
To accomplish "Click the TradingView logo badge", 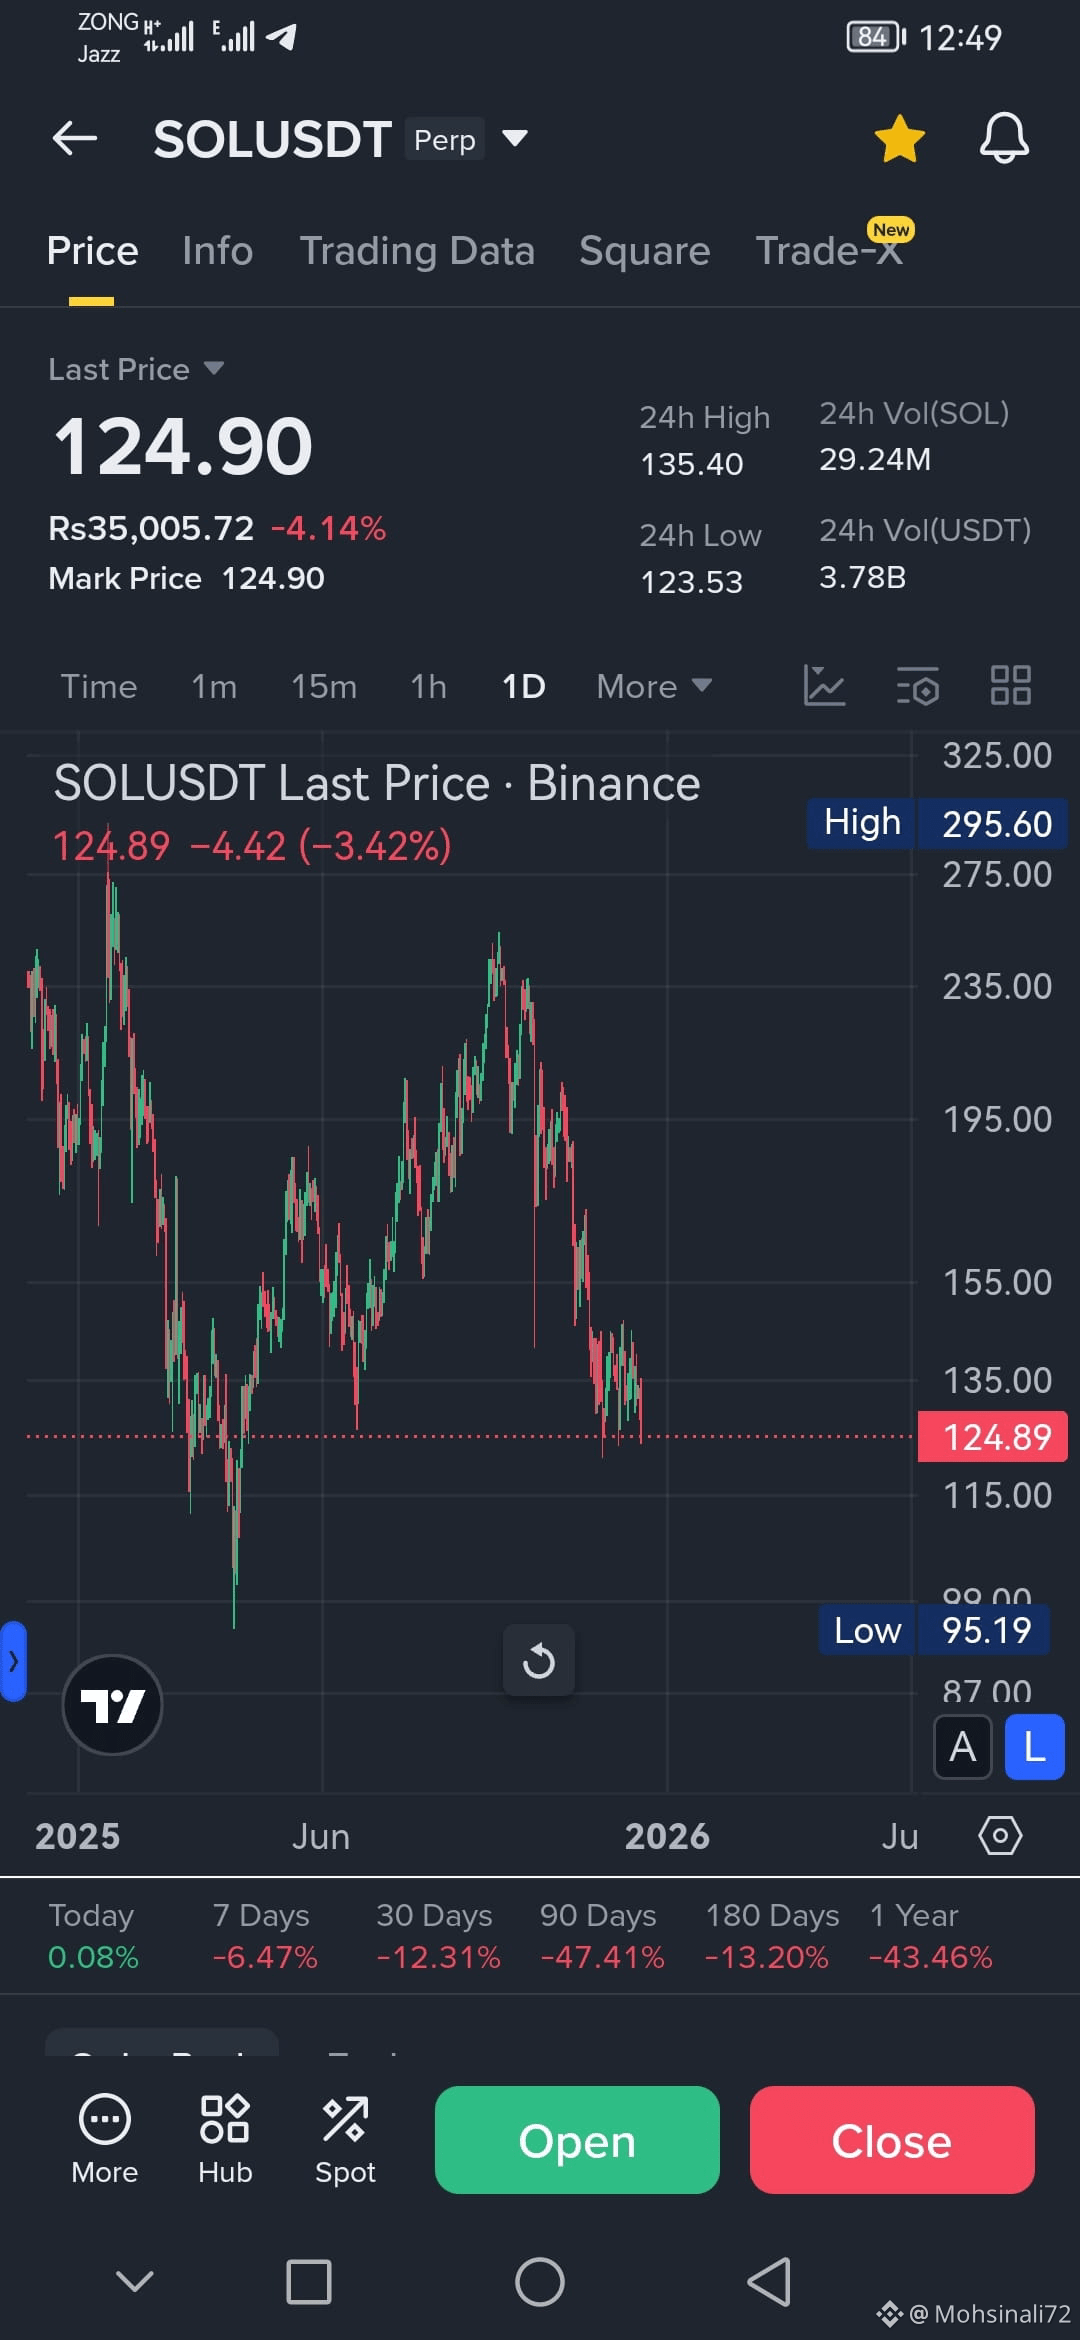I will [112, 1704].
